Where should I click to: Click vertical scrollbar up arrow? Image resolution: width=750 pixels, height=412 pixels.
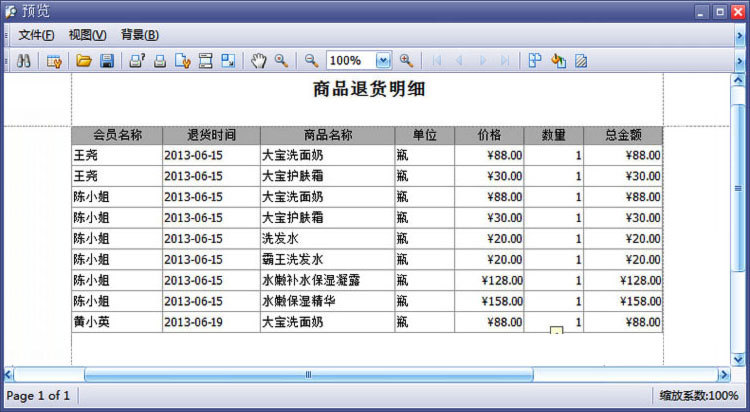point(739,80)
